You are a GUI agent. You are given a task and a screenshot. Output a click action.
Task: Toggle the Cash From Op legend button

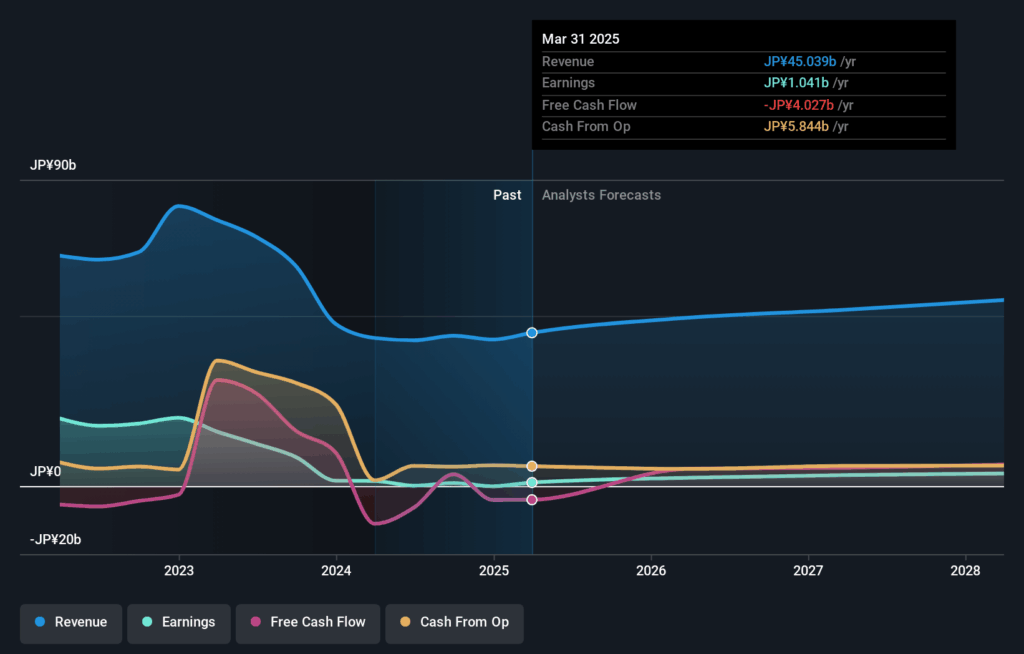click(x=454, y=622)
